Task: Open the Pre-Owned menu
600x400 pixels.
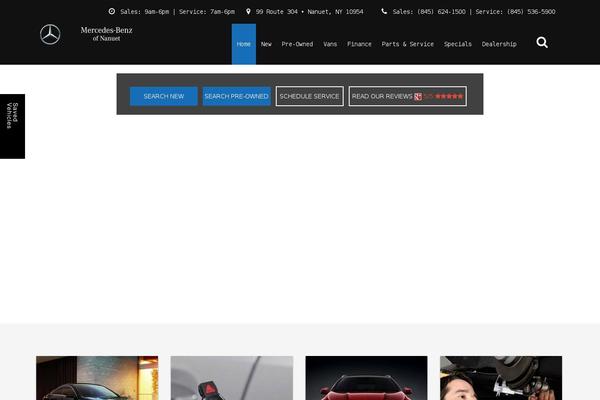Action: pyautogui.click(x=297, y=44)
